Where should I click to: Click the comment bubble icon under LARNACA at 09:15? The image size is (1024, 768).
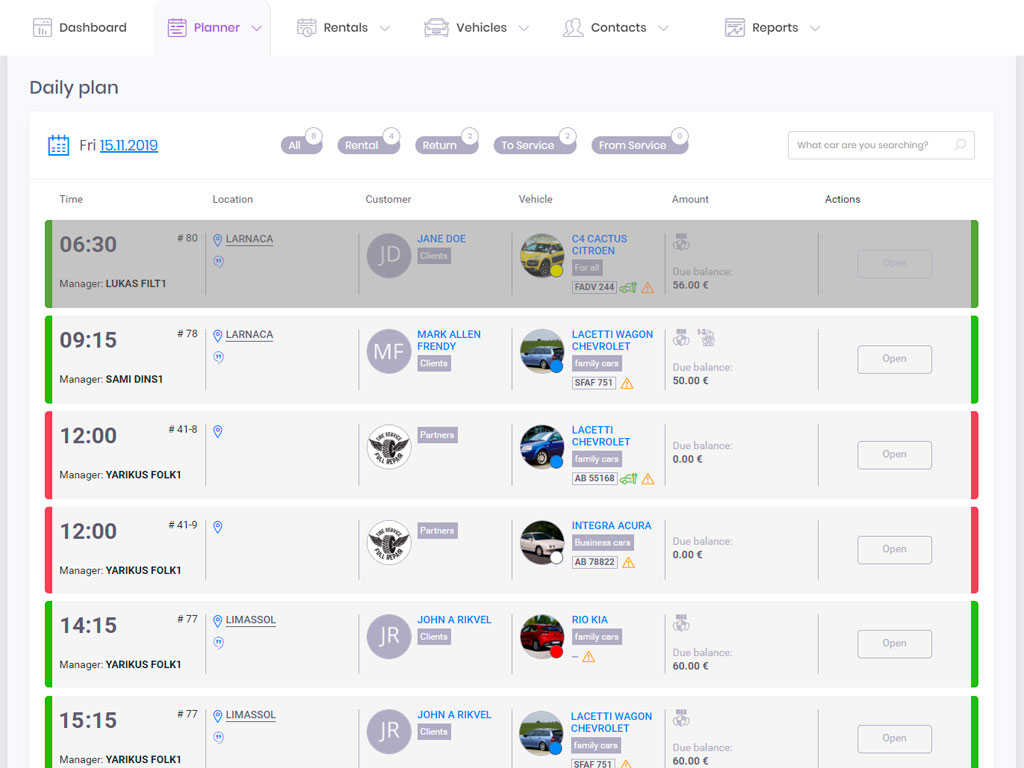tap(219, 357)
